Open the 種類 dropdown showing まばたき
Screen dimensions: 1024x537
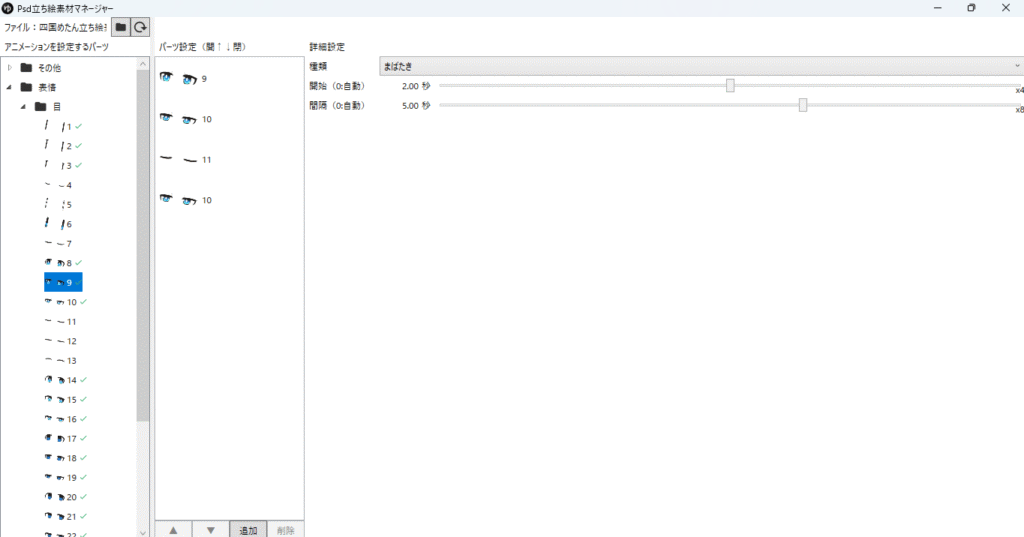coord(700,66)
